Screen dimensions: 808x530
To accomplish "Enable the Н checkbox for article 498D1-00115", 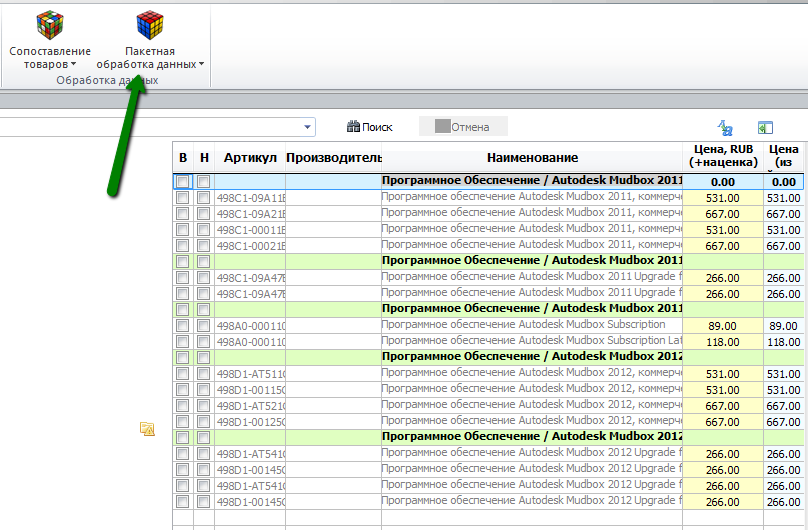I will (204, 389).
